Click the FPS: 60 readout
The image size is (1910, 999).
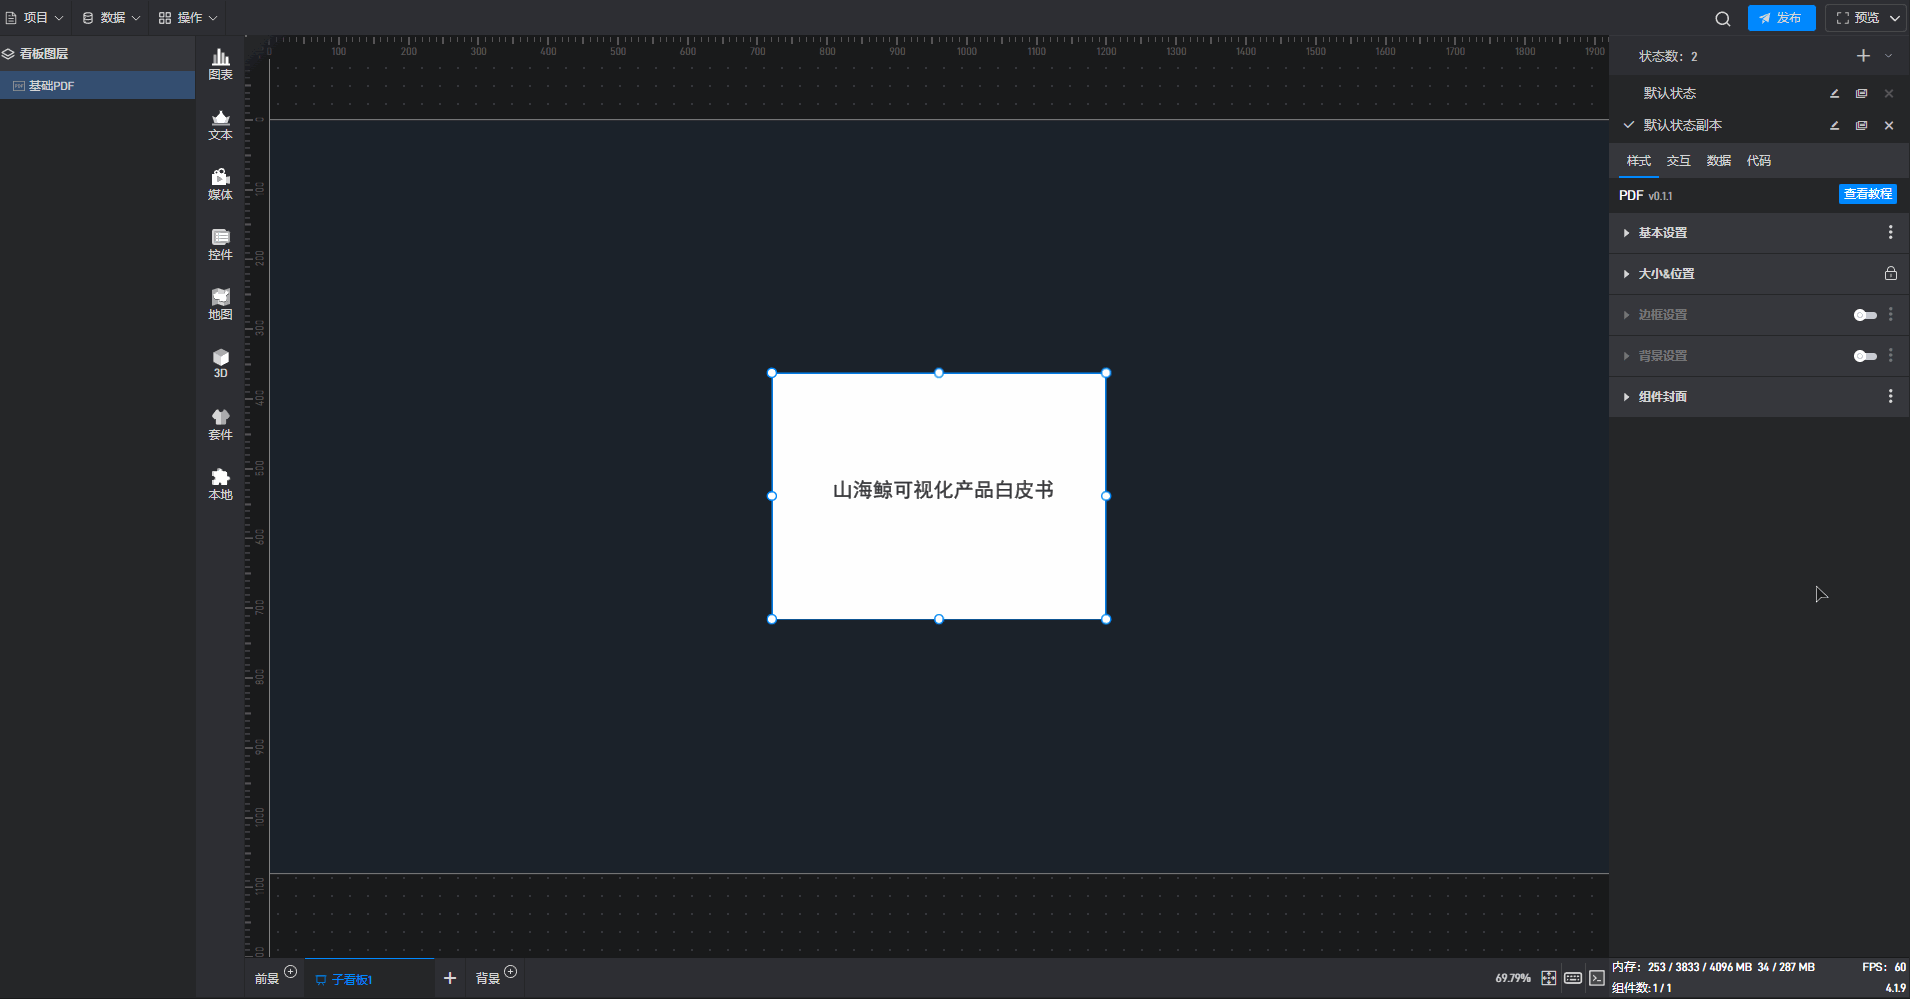(x=1884, y=967)
